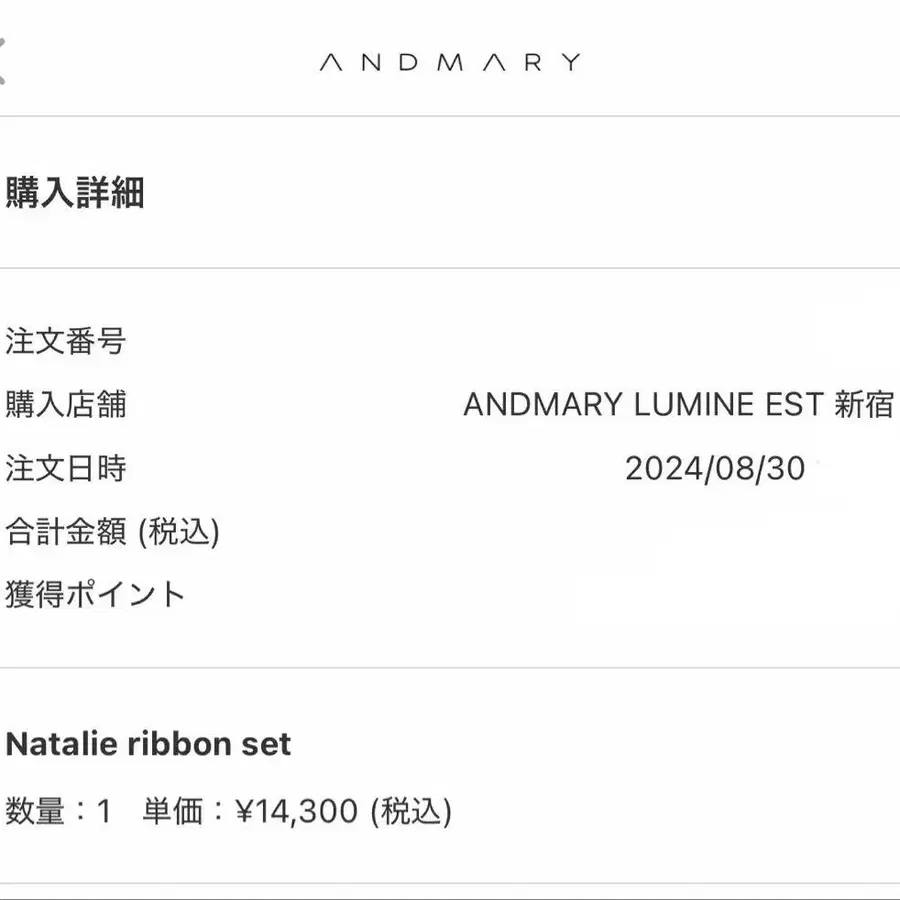Click the 獲得ポイント label
This screenshot has width=900, height=900.
coord(96,594)
